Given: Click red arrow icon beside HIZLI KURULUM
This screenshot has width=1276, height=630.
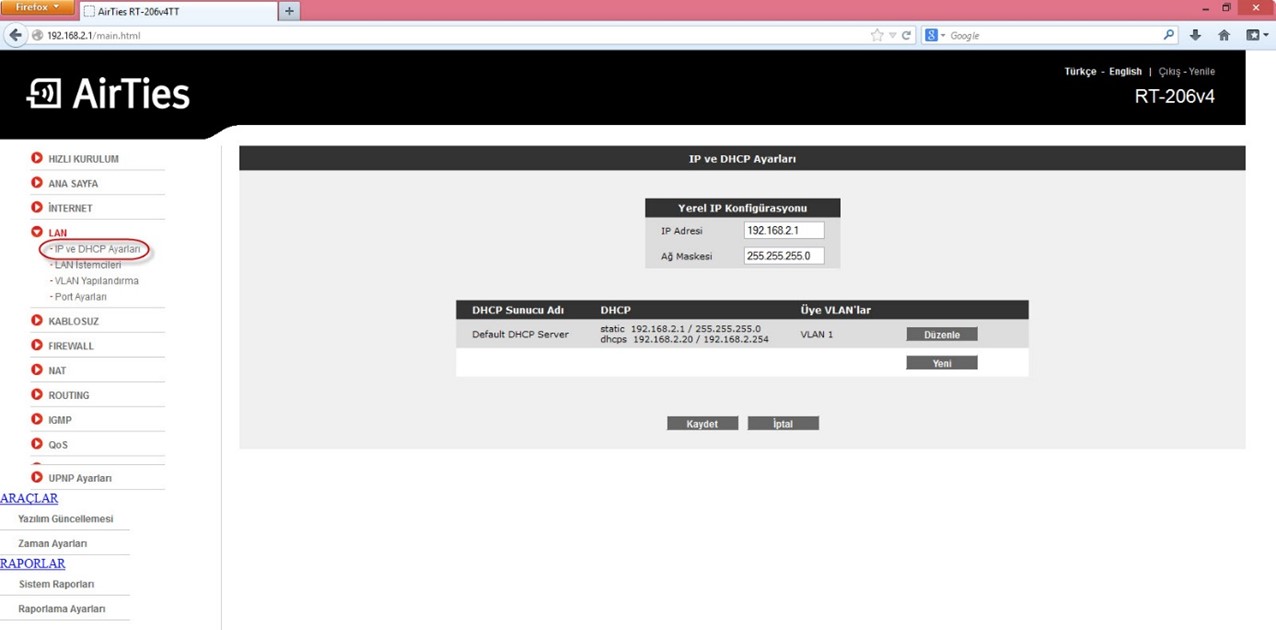Looking at the screenshot, I should pyautogui.click(x=37, y=158).
